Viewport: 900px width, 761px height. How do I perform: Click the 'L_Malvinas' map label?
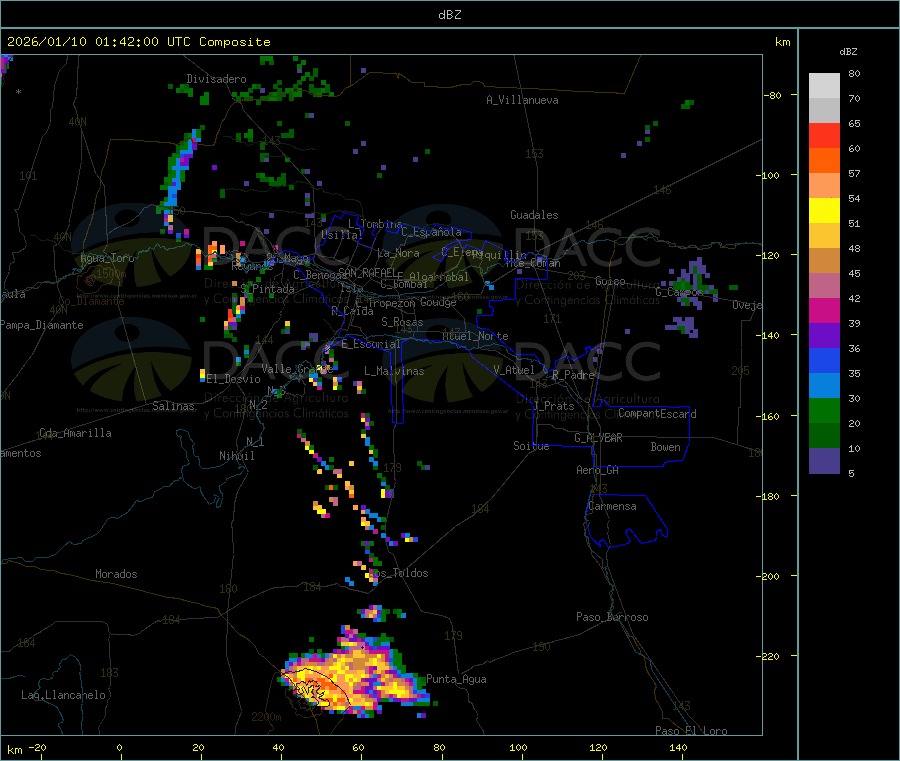click(x=394, y=371)
